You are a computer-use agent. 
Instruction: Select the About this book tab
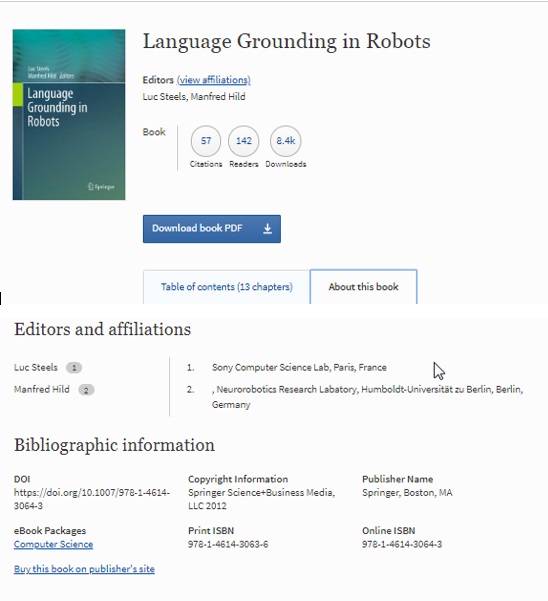pos(363,287)
